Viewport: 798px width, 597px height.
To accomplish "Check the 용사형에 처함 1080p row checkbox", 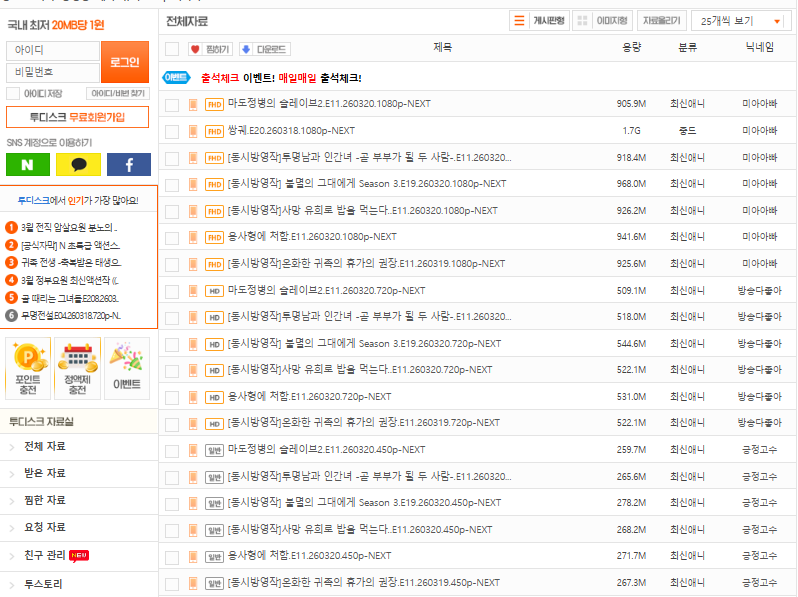I will 172,238.
